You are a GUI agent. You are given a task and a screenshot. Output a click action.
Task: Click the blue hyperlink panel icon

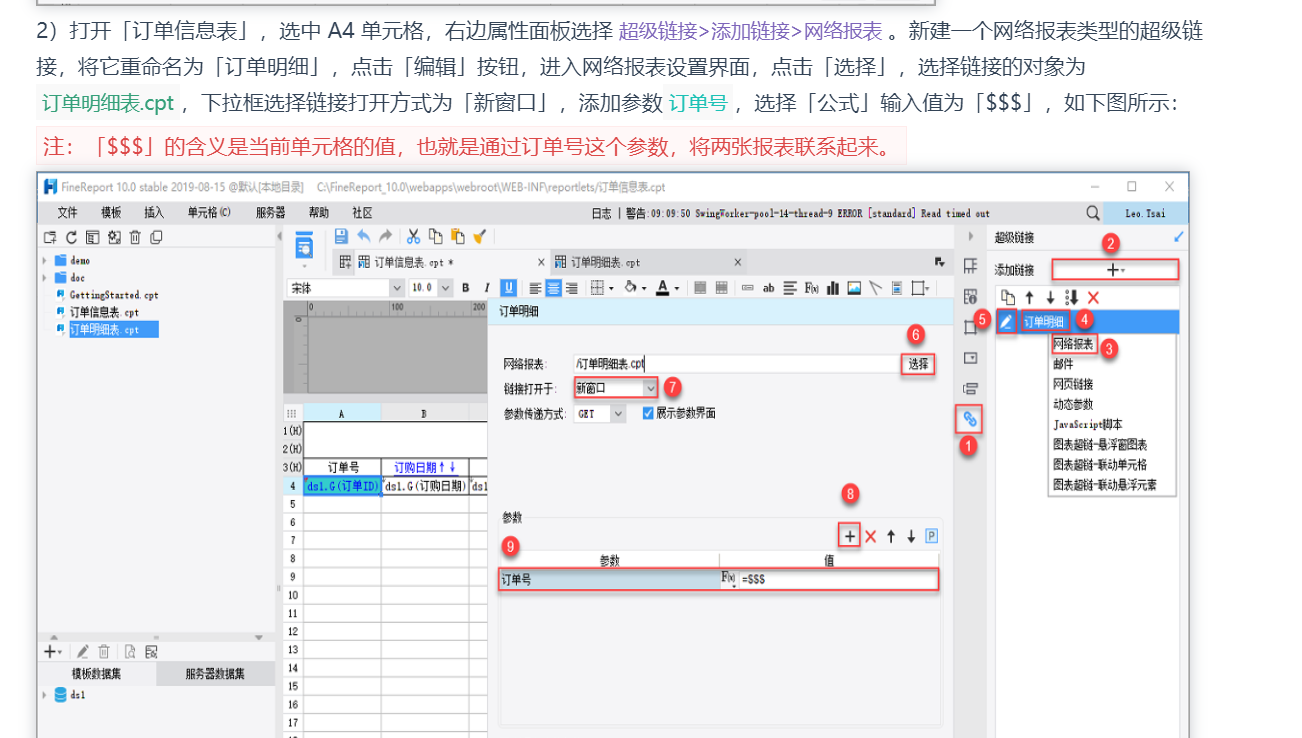(x=969, y=419)
